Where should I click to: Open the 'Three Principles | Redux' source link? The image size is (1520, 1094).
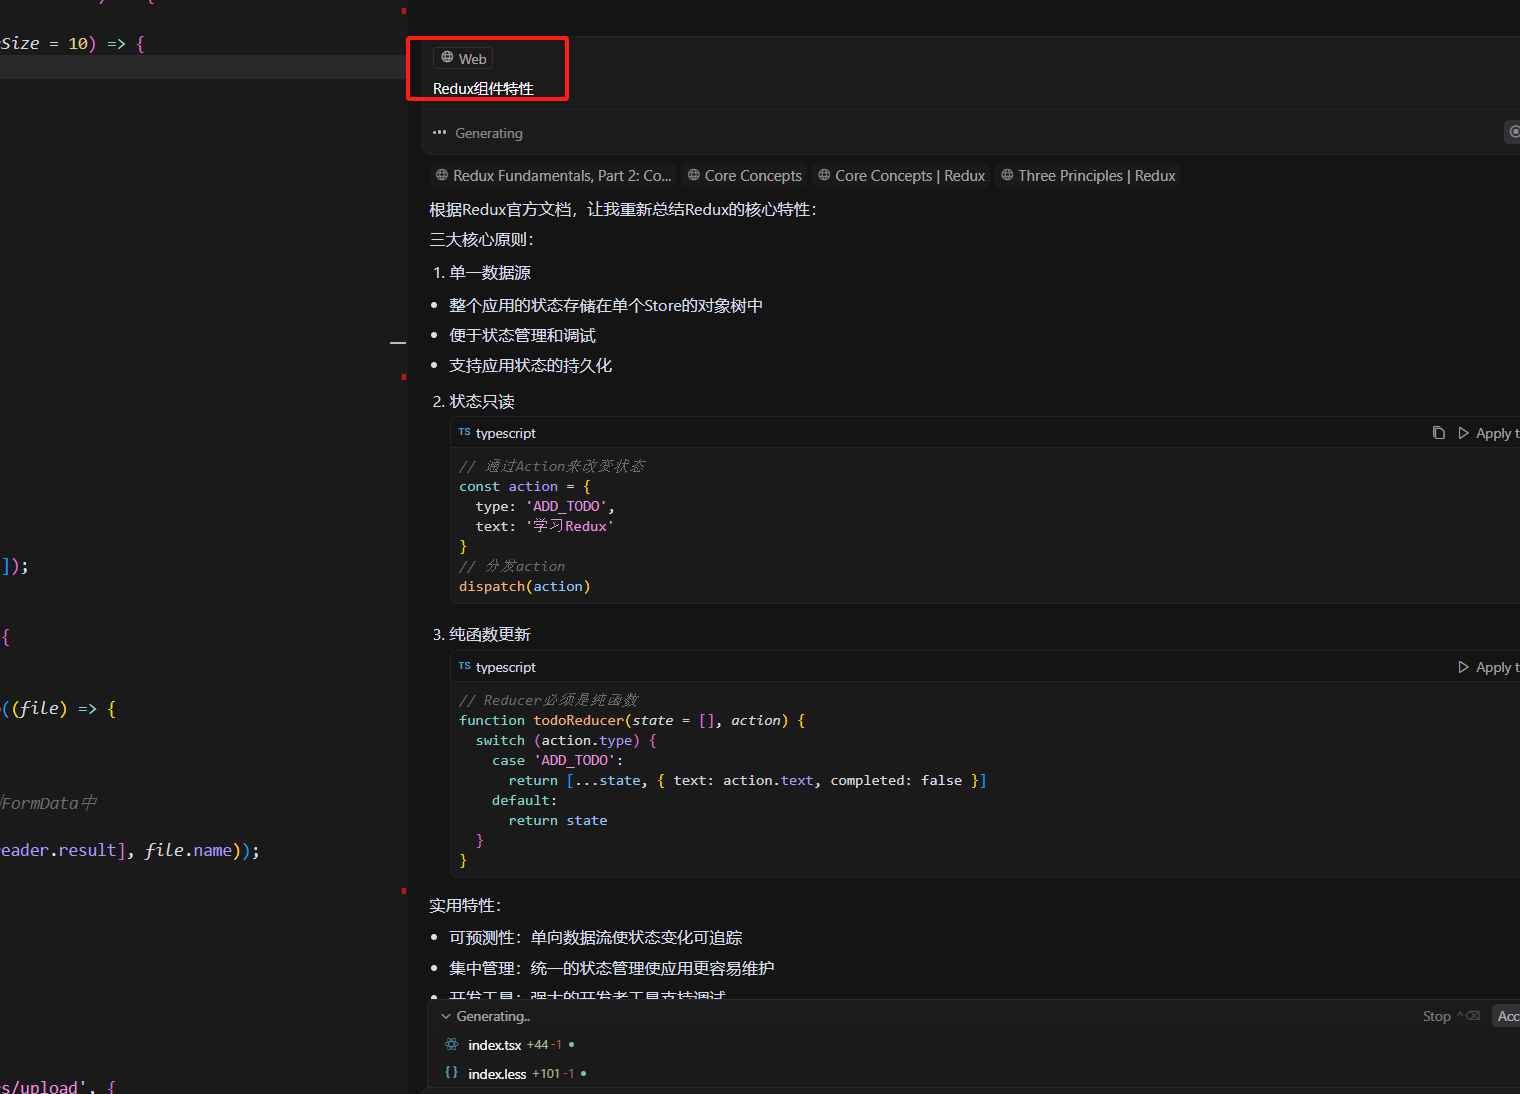[1088, 176]
